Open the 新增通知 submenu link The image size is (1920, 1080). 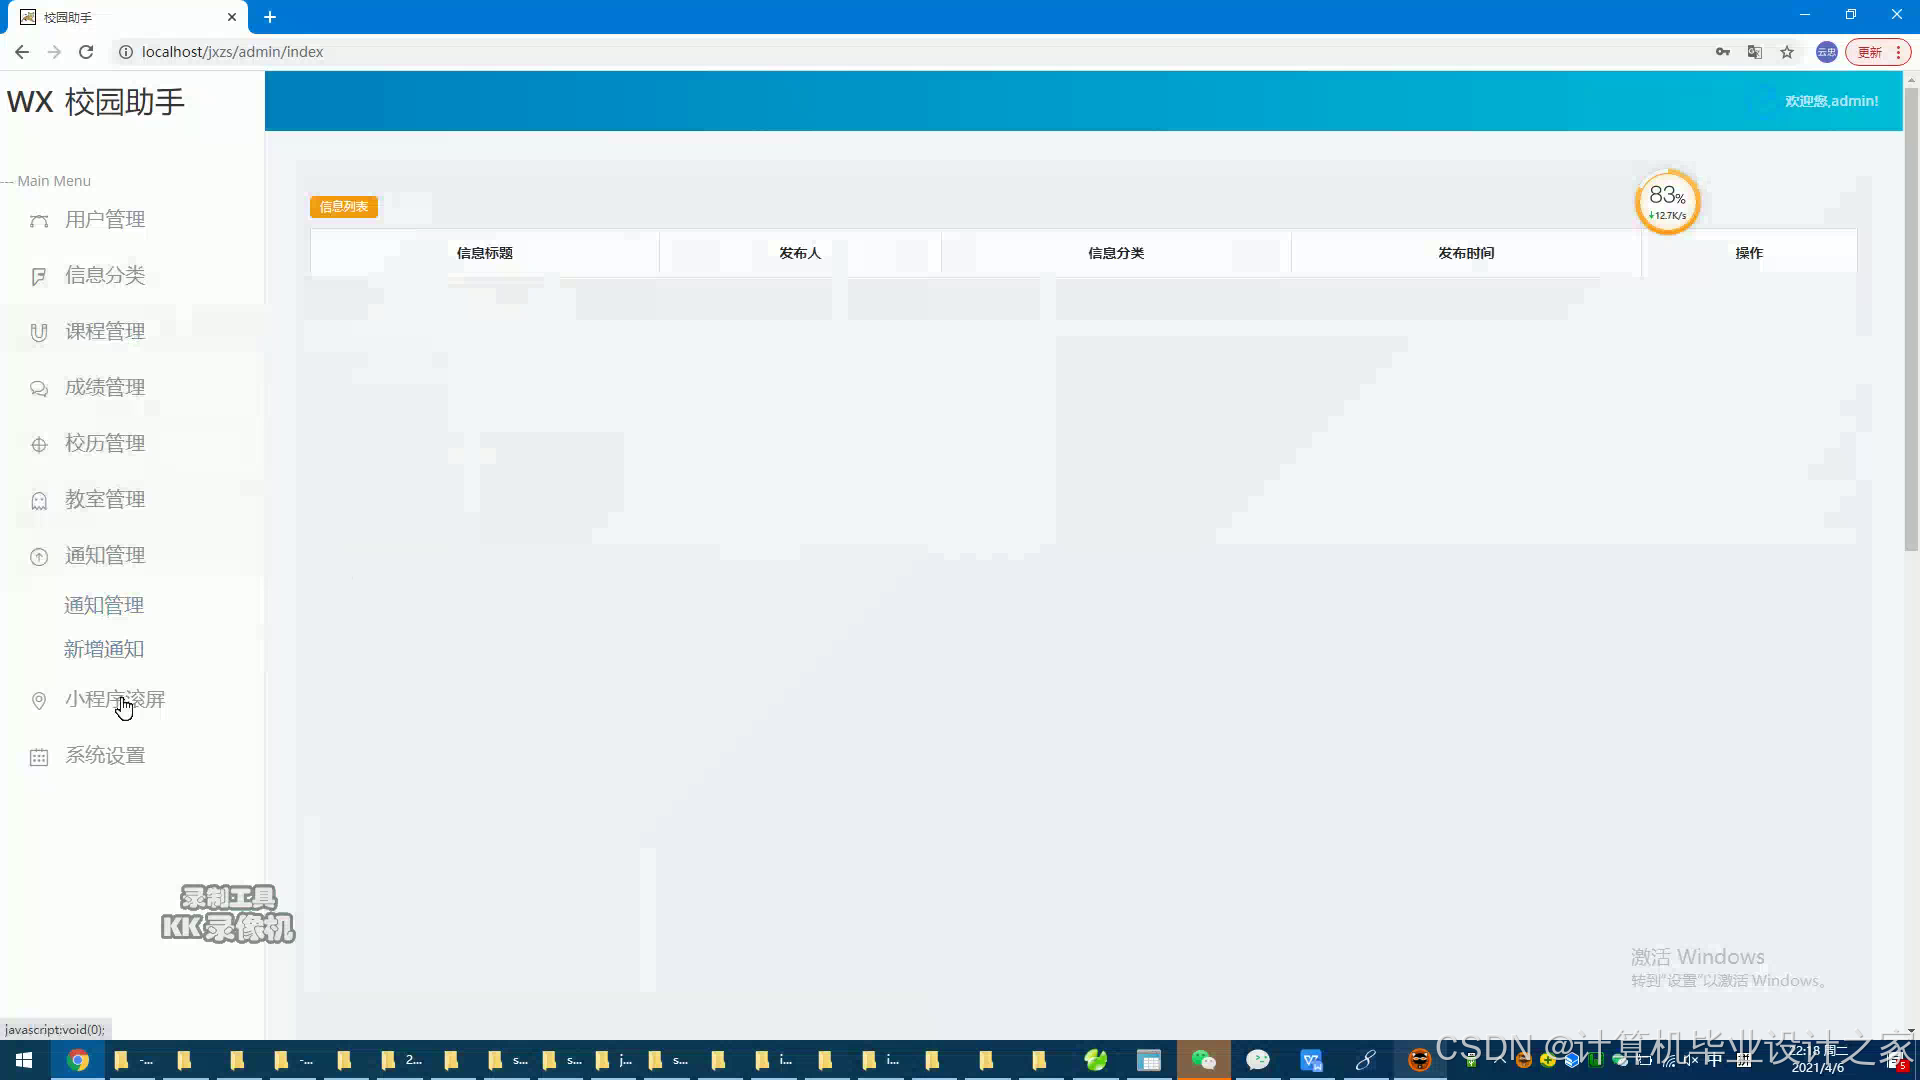tap(104, 650)
